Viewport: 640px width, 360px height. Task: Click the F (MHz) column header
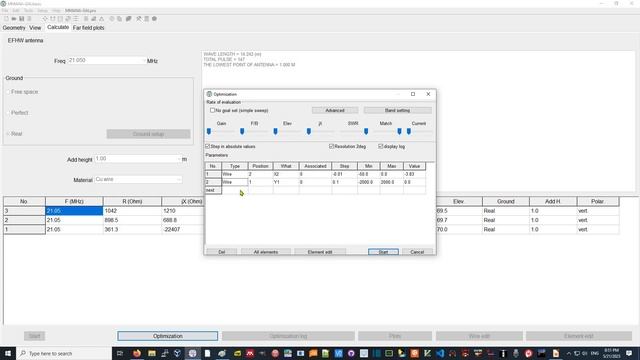[x=74, y=201]
